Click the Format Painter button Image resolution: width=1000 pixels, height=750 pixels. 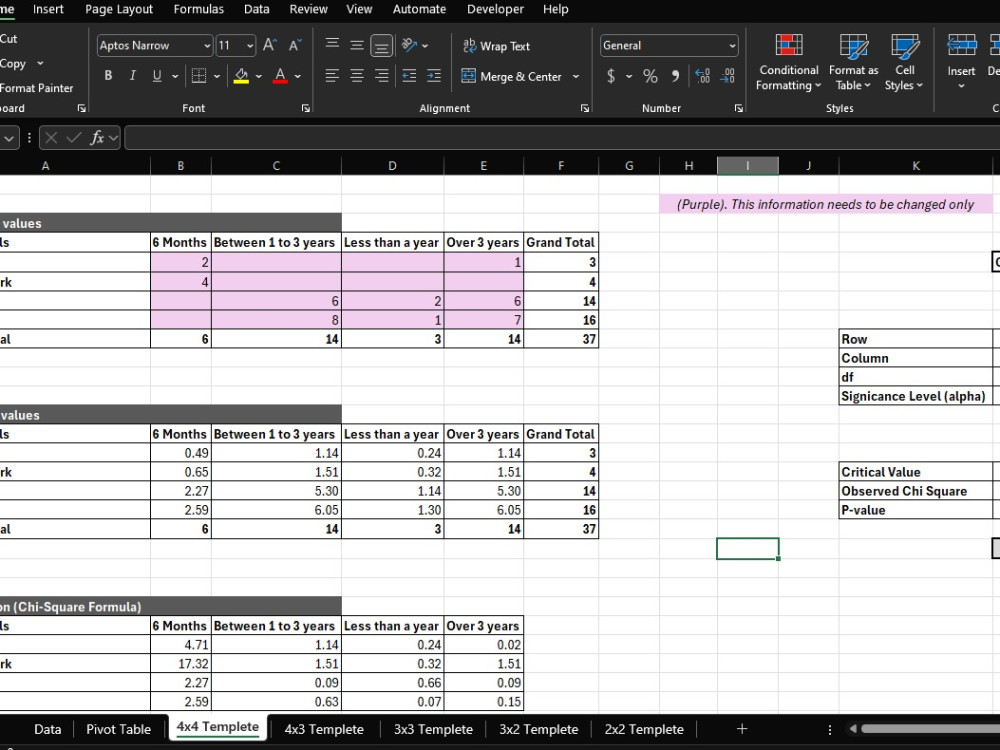click(35, 88)
